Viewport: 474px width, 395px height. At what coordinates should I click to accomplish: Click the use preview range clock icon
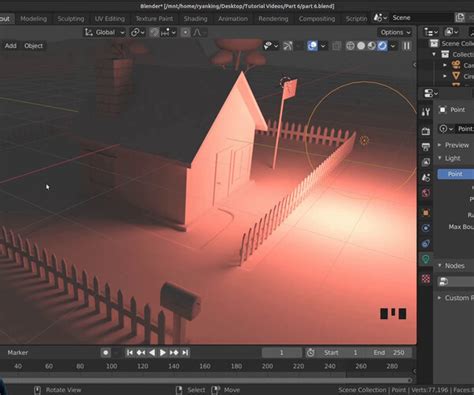(310, 353)
